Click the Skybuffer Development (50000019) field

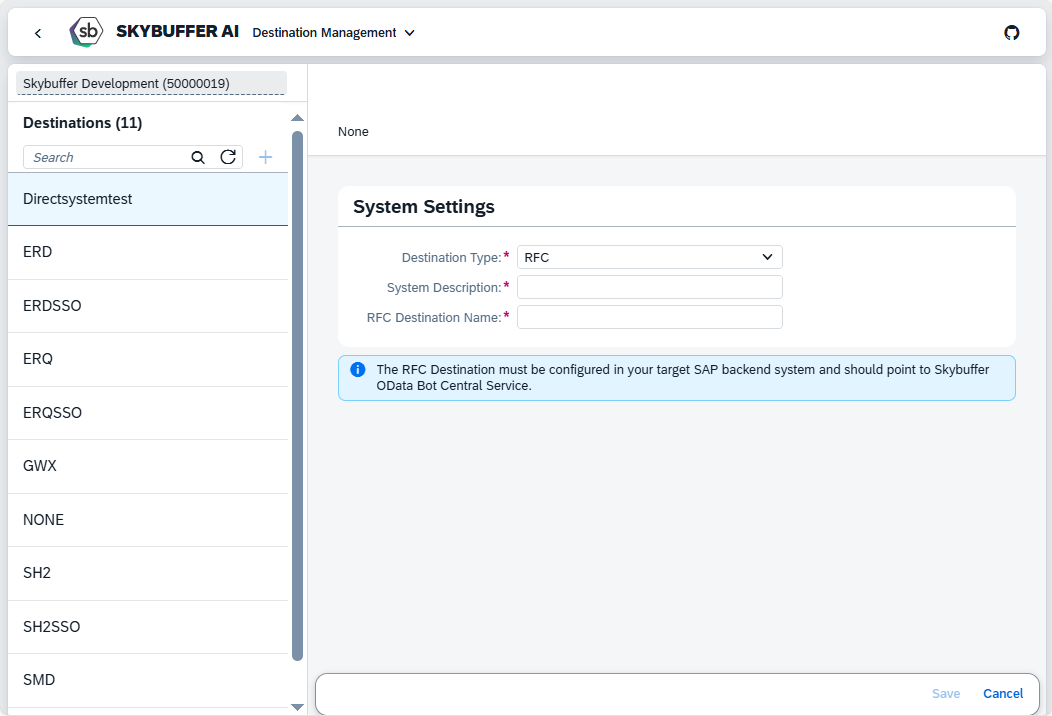(x=152, y=83)
